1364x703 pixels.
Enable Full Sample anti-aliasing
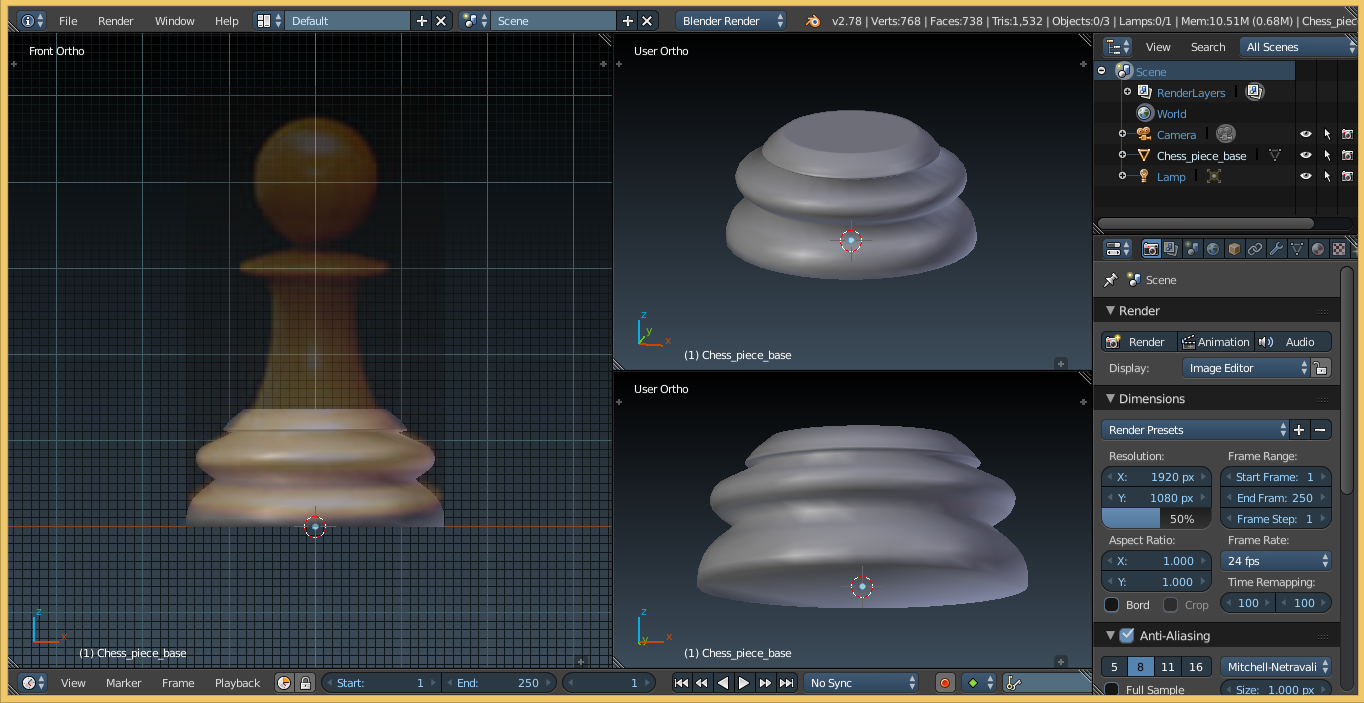click(x=1113, y=689)
